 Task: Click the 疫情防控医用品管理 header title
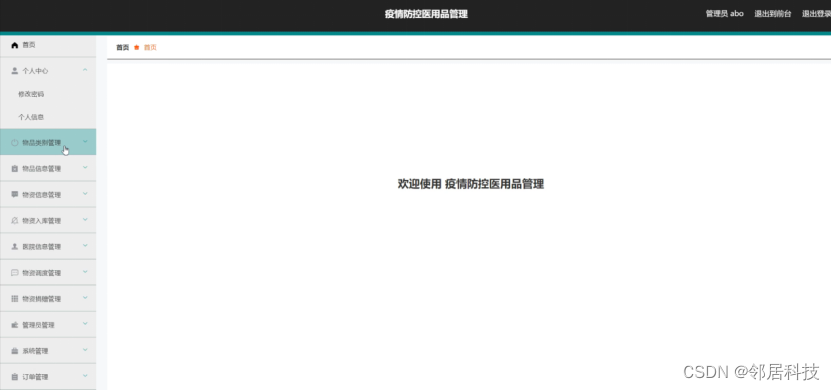(x=426, y=14)
